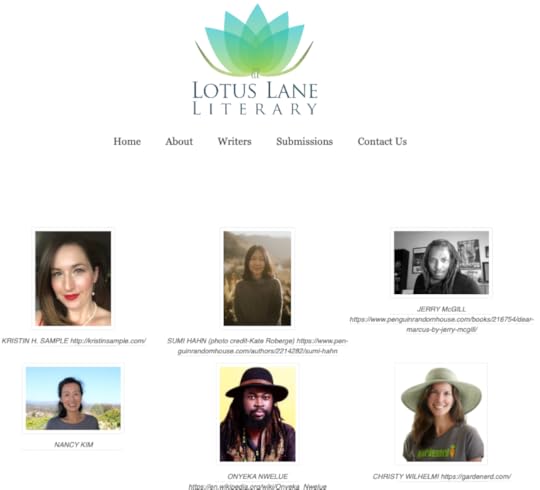Go to the About page
540x490 pixels.
[x=179, y=142]
